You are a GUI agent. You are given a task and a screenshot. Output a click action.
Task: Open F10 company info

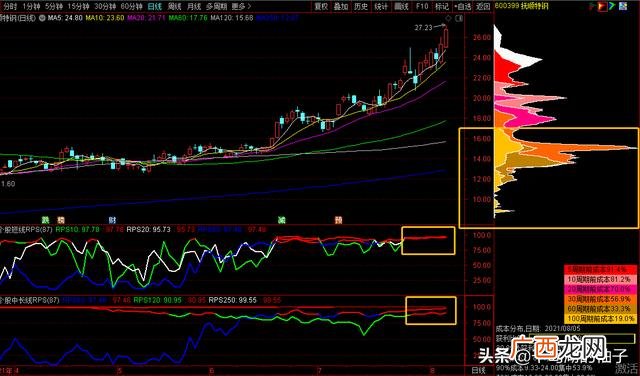pos(422,7)
